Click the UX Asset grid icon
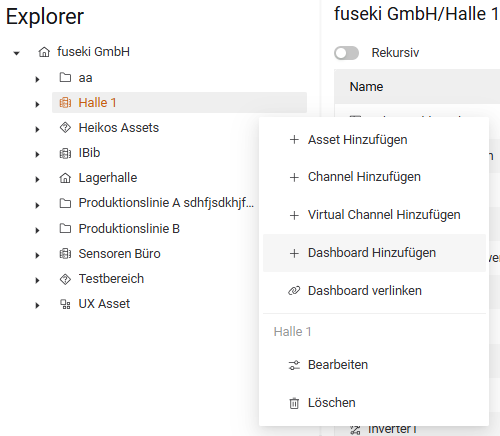This screenshot has width=500, height=436. pyautogui.click(x=65, y=304)
